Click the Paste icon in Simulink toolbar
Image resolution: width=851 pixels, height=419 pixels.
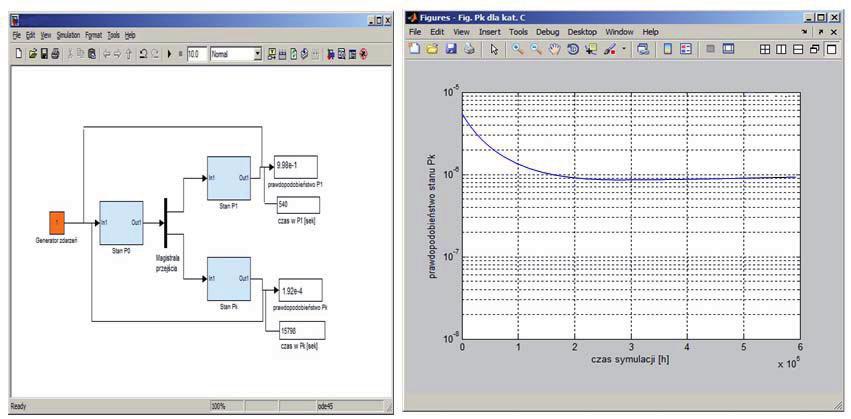(92, 54)
